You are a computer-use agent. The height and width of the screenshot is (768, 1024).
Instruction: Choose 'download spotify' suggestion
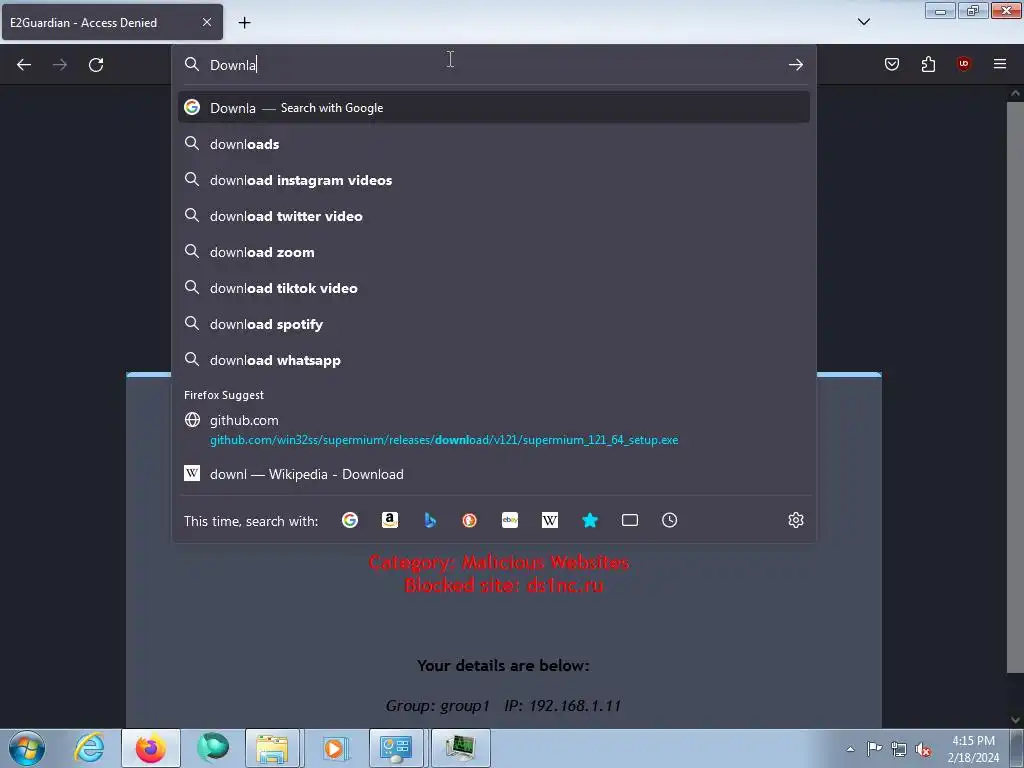point(494,323)
